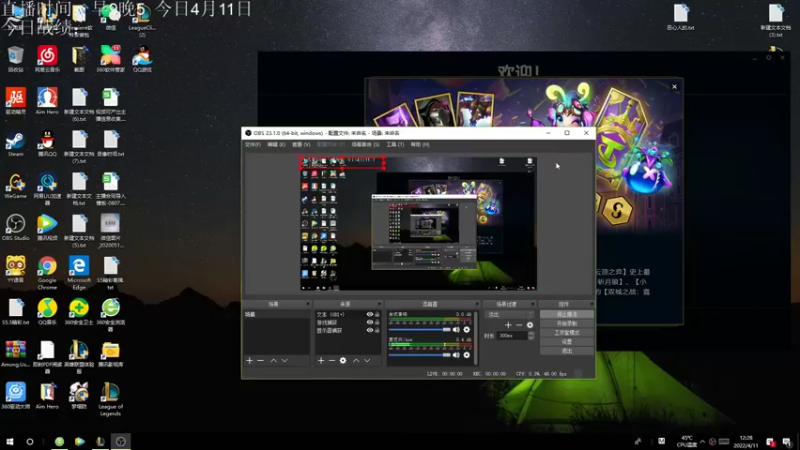Open the League of Legends desktop shortcut
This screenshot has width=800, height=450.
110,399
